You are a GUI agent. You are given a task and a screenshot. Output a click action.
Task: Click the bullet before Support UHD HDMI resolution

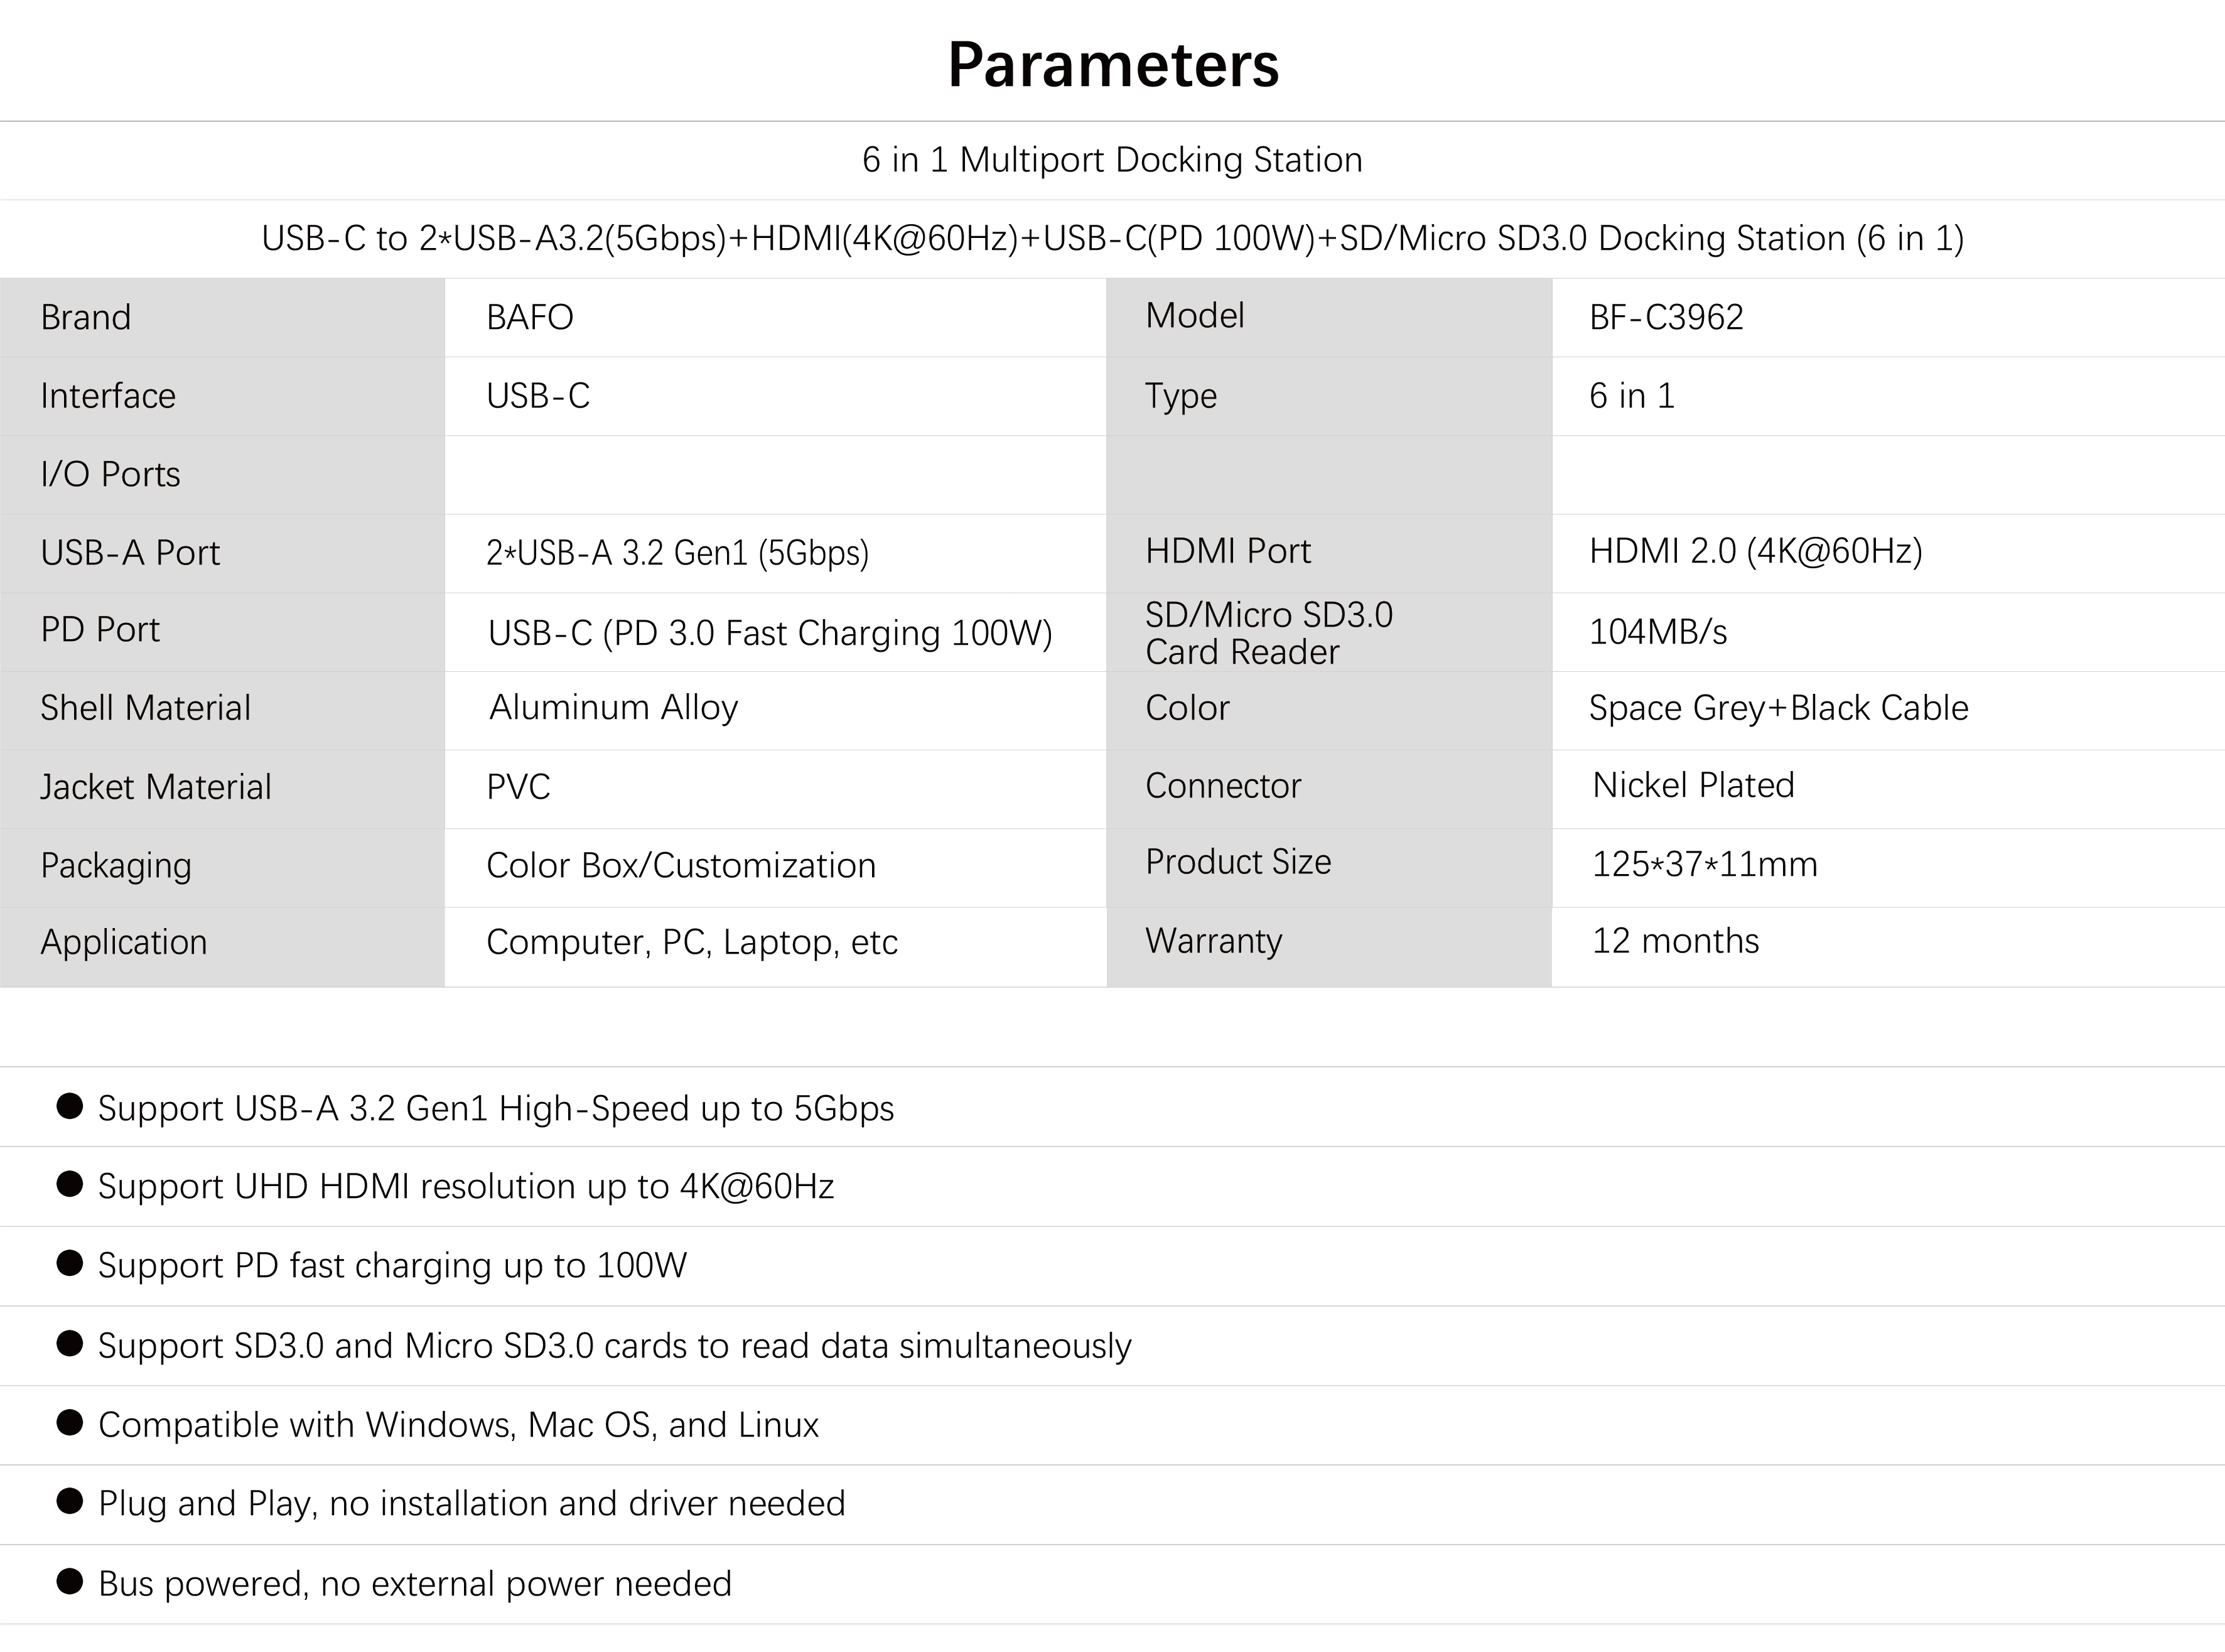[x=70, y=1184]
